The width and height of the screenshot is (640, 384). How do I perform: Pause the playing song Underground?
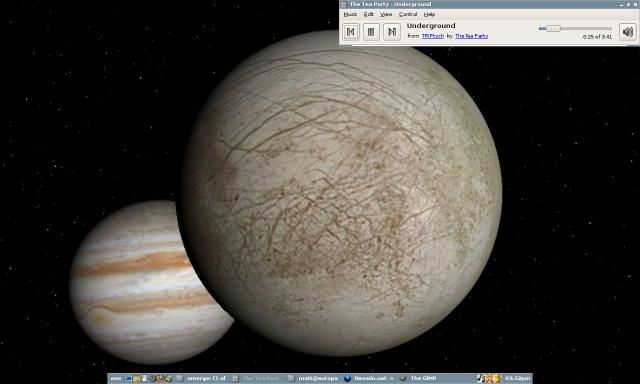tap(371, 32)
